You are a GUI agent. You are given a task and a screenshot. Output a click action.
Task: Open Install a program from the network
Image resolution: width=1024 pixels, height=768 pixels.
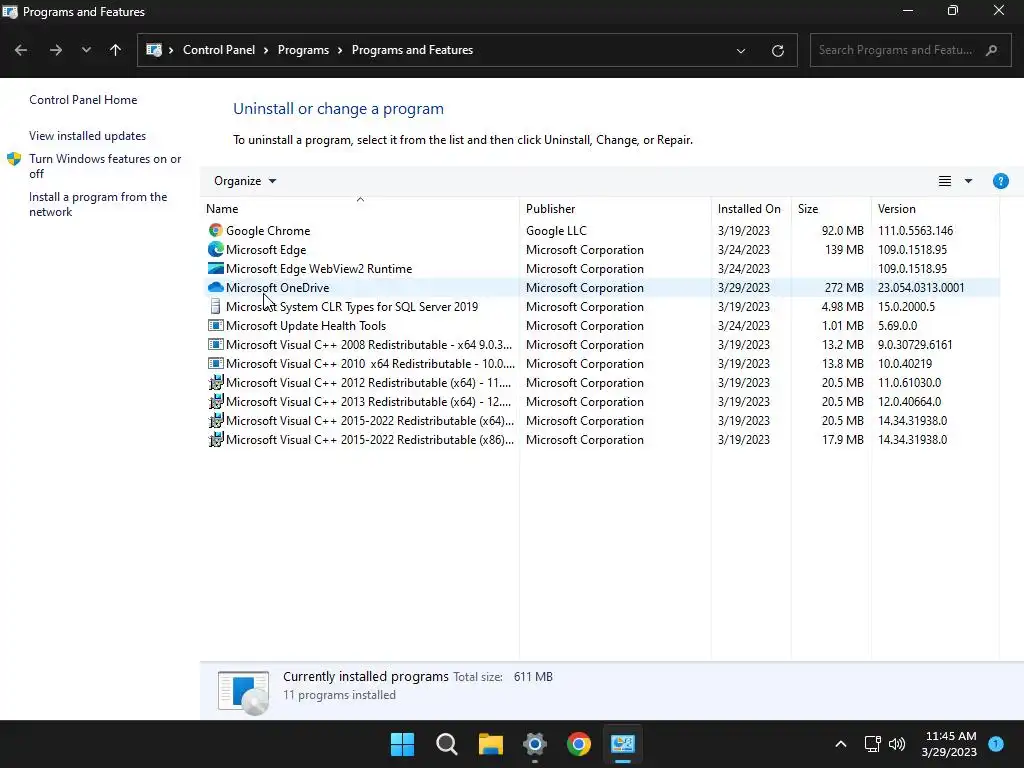[98, 204]
